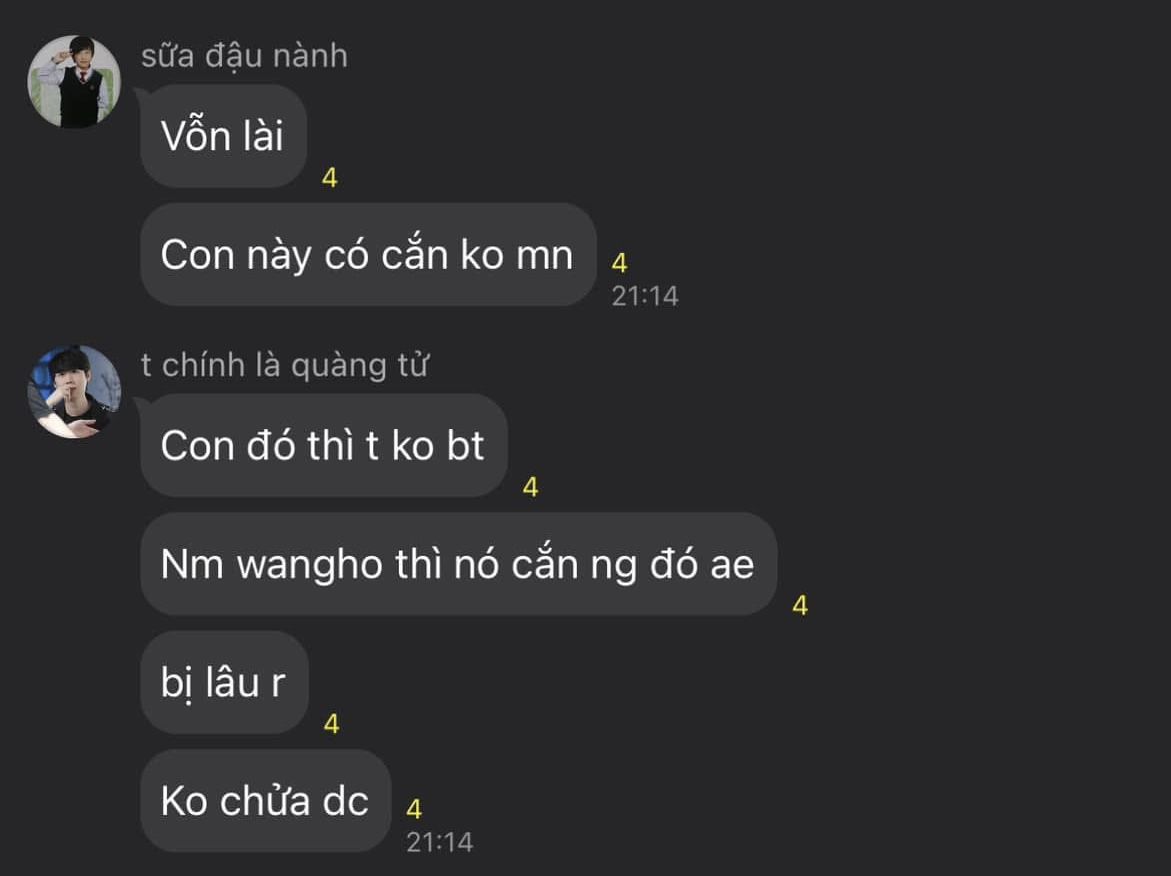1171x876 pixels.
Task: Select the 'Con này có cắn ko mn' message
Action: point(368,255)
